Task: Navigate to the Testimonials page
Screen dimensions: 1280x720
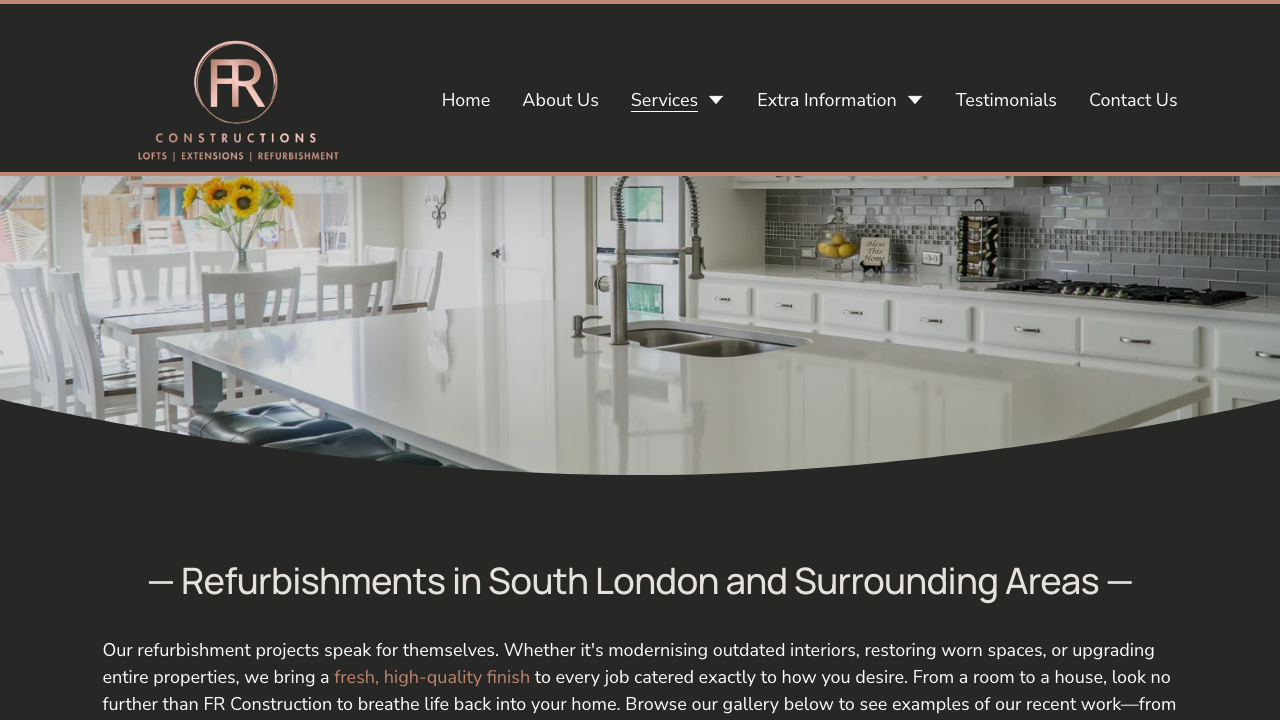Action: click(x=1006, y=100)
